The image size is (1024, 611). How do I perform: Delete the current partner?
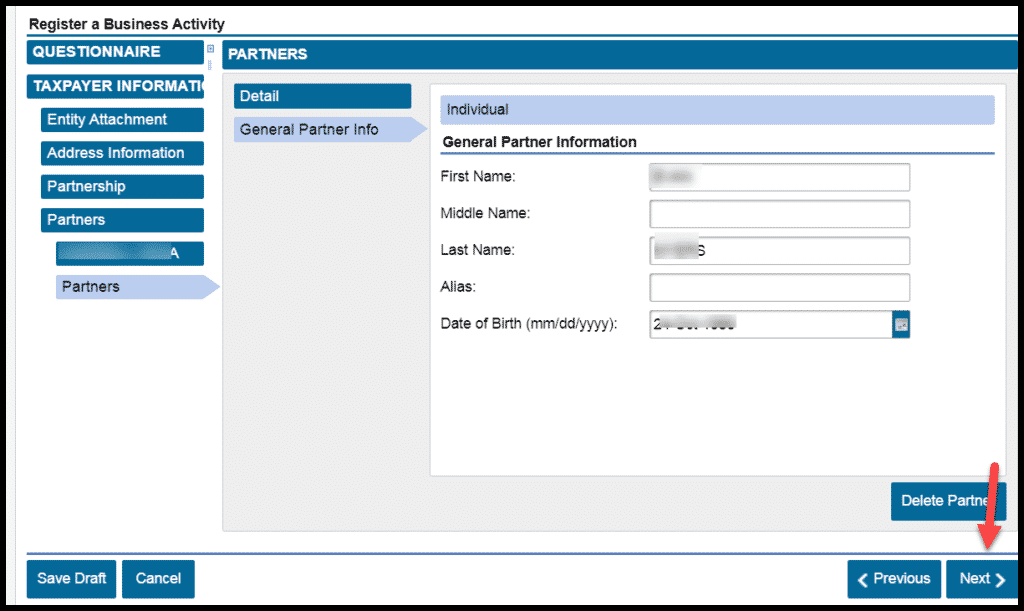click(948, 501)
